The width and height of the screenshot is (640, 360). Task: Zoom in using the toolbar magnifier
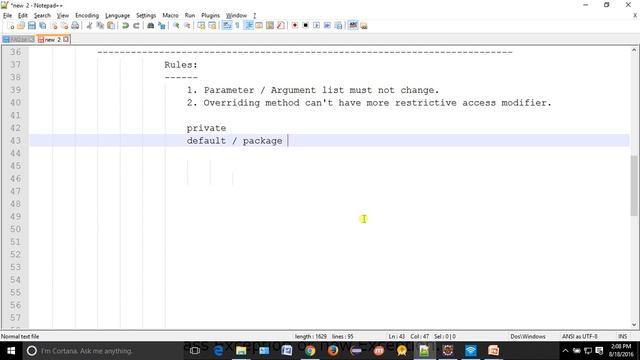tap(176, 26)
